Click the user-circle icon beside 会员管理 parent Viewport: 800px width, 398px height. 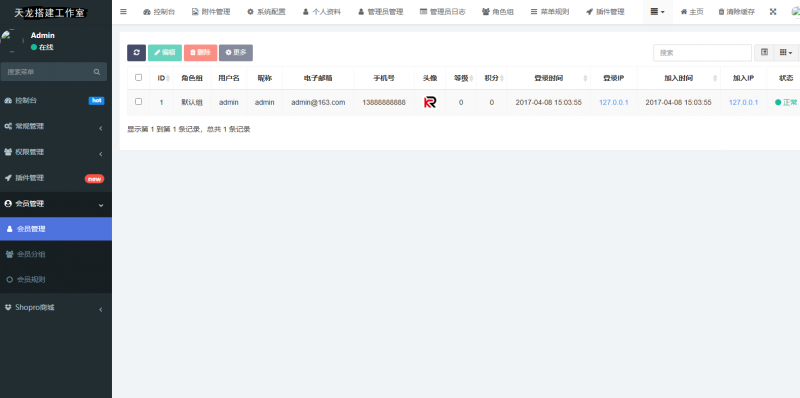tap(8, 204)
